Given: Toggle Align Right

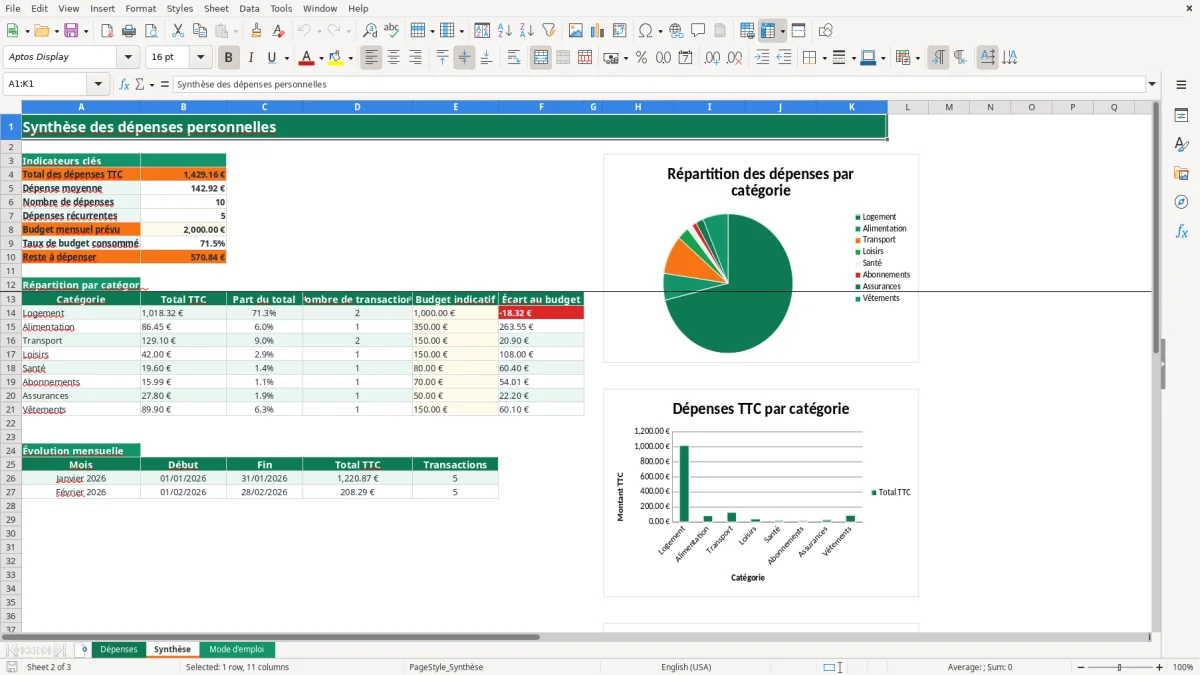Looking at the screenshot, I should coord(416,58).
